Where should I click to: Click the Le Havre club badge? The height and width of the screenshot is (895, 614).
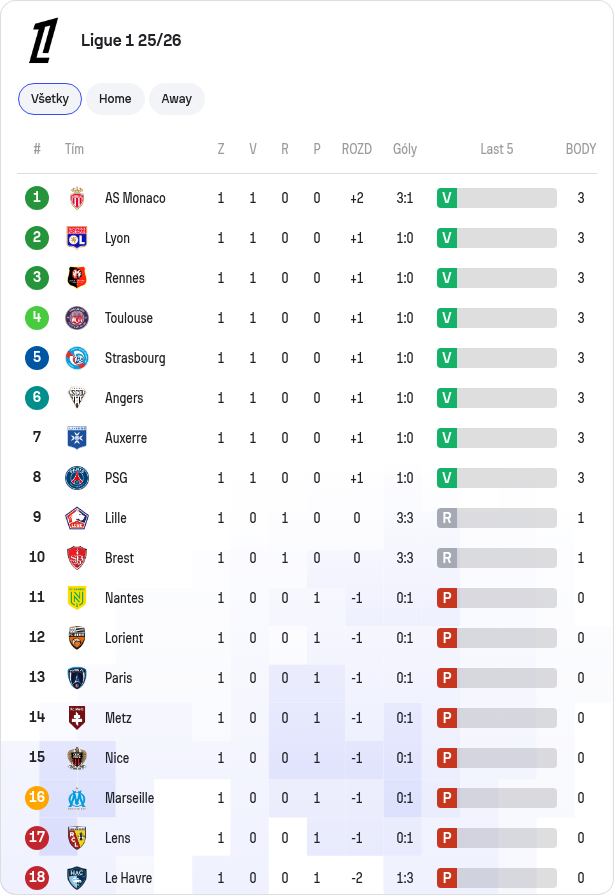point(76,878)
